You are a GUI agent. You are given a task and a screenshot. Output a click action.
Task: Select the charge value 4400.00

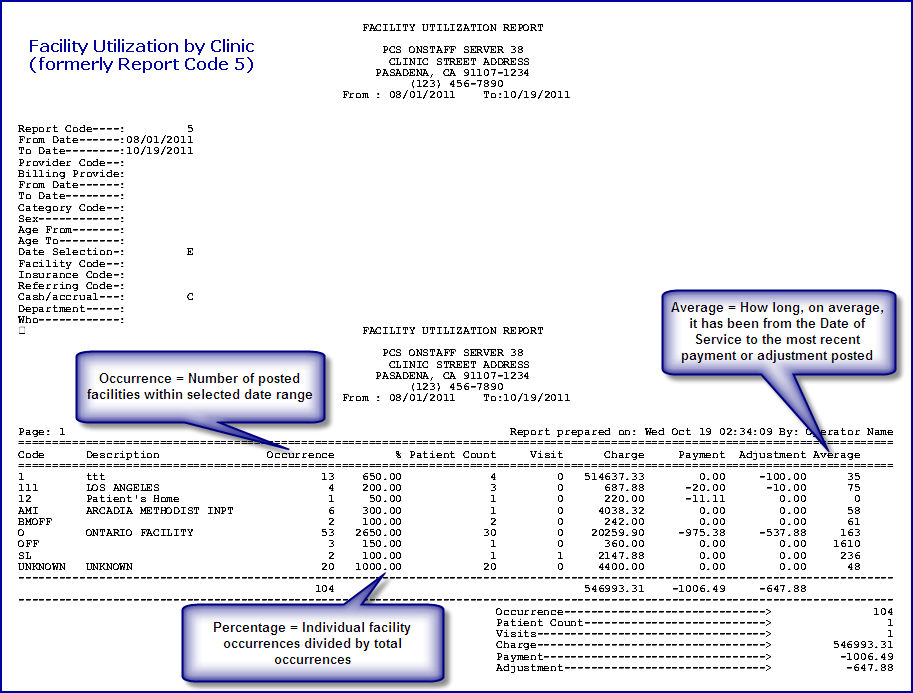tap(621, 567)
